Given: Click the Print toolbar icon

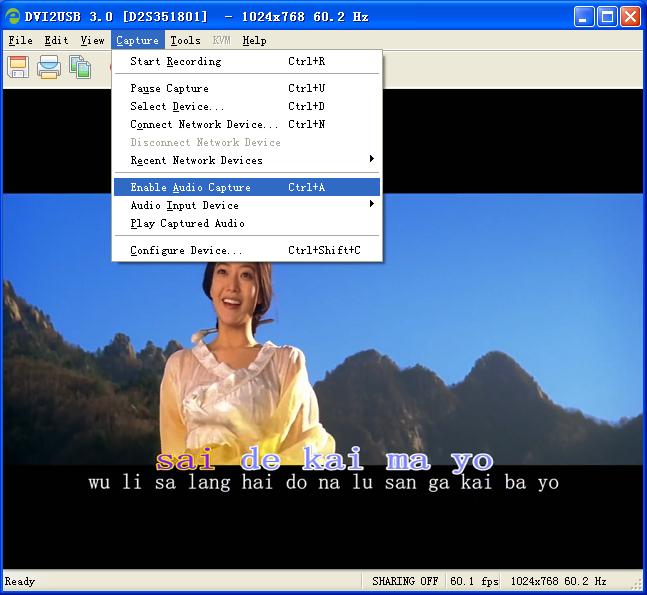Looking at the screenshot, I should (x=49, y=67).
